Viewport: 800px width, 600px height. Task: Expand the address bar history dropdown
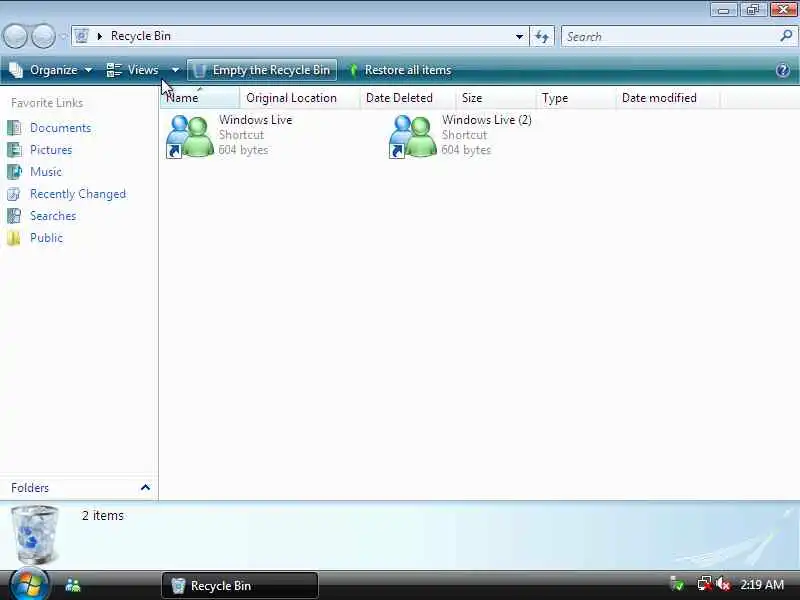[519, 36]
